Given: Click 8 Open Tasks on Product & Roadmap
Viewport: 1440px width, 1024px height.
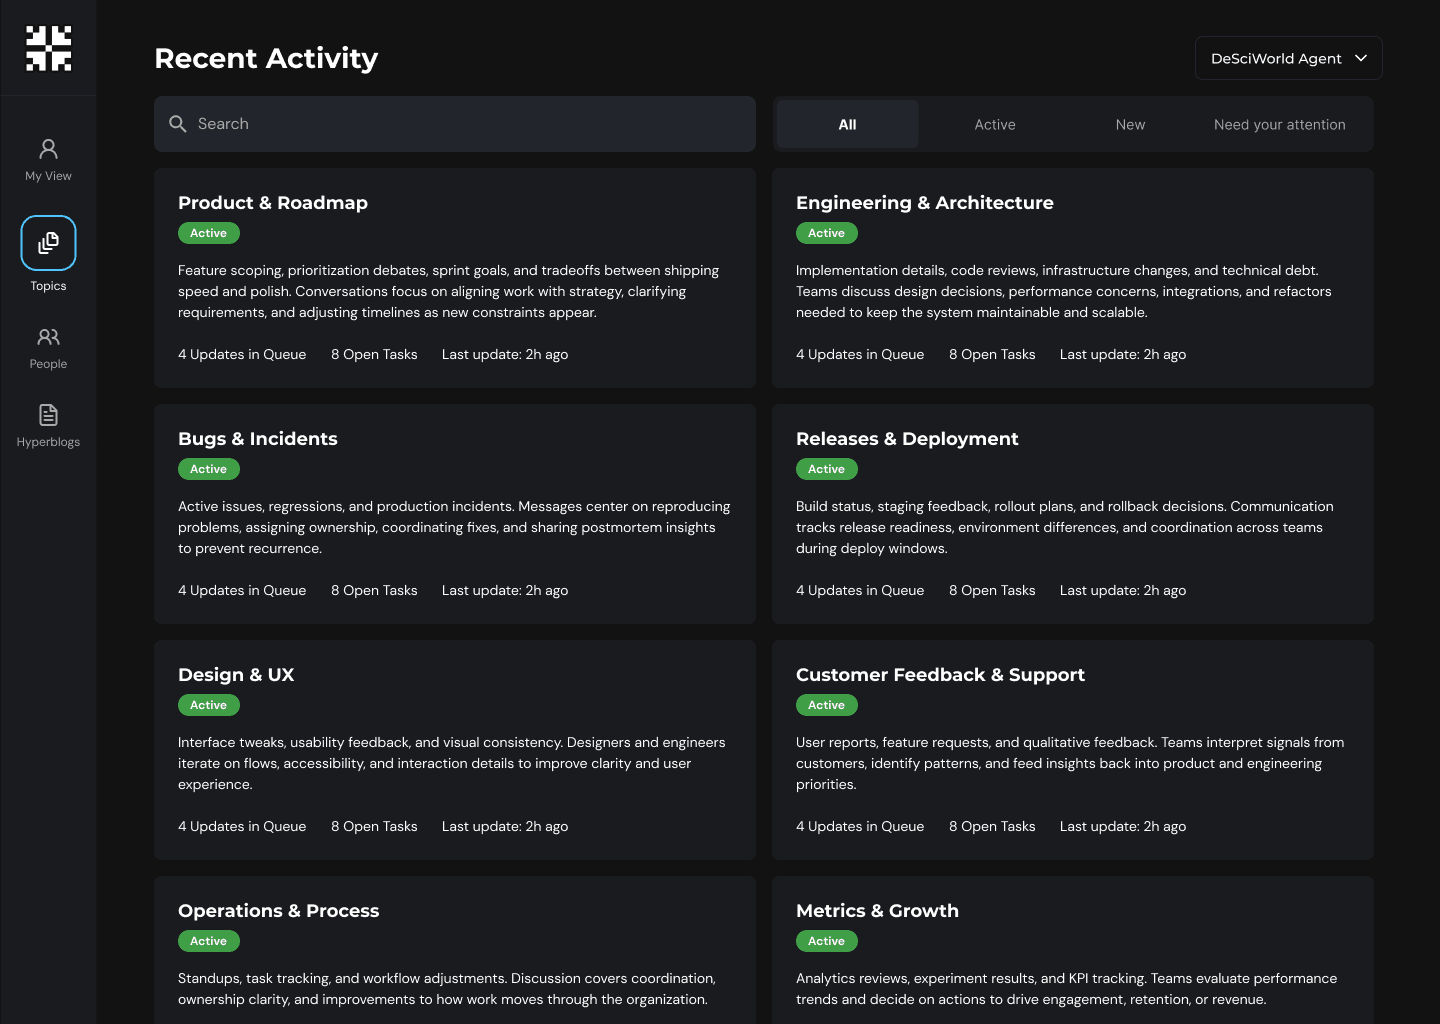Looking at the screenshot, I should coord(374,354).
